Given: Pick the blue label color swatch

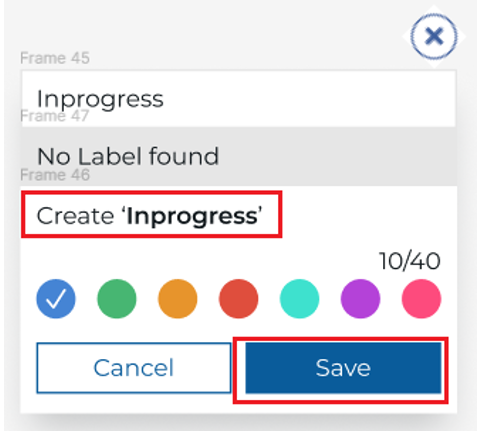Looking at the screenshot, I should pyautogui.click(x=56, y=298).
